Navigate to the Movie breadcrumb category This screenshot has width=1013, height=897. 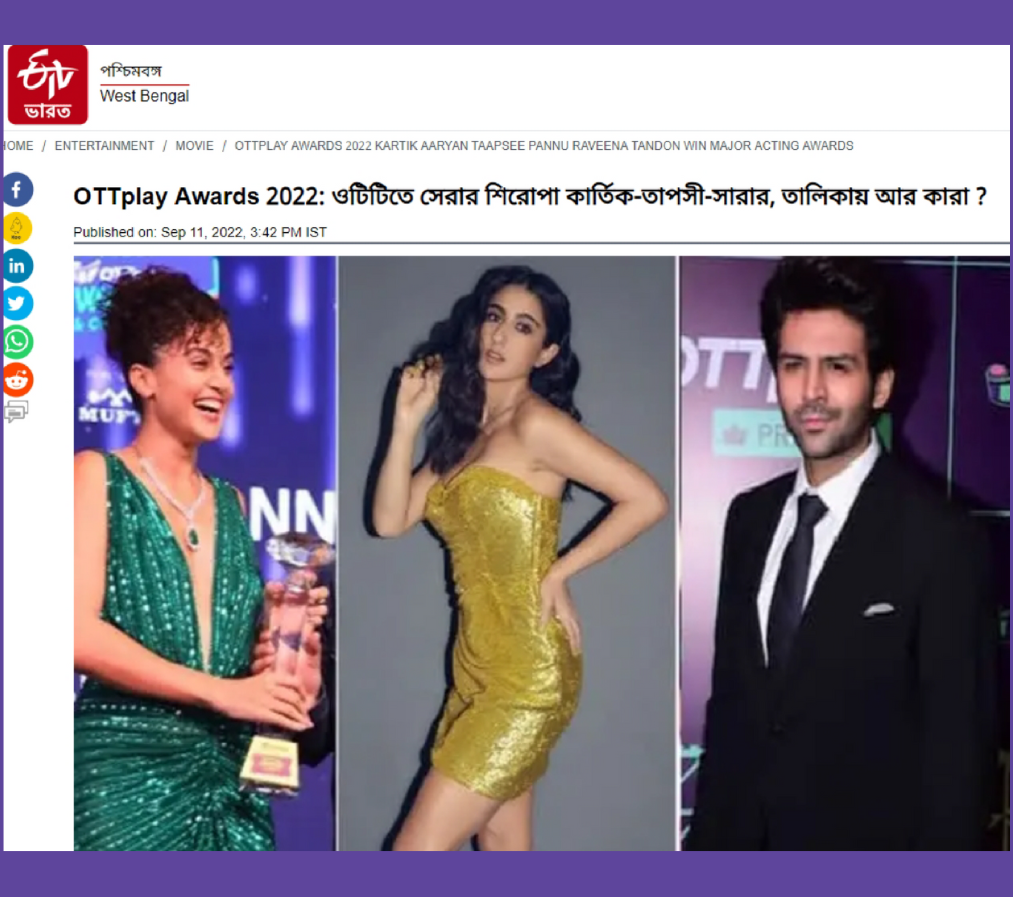[x=194, y=146]
